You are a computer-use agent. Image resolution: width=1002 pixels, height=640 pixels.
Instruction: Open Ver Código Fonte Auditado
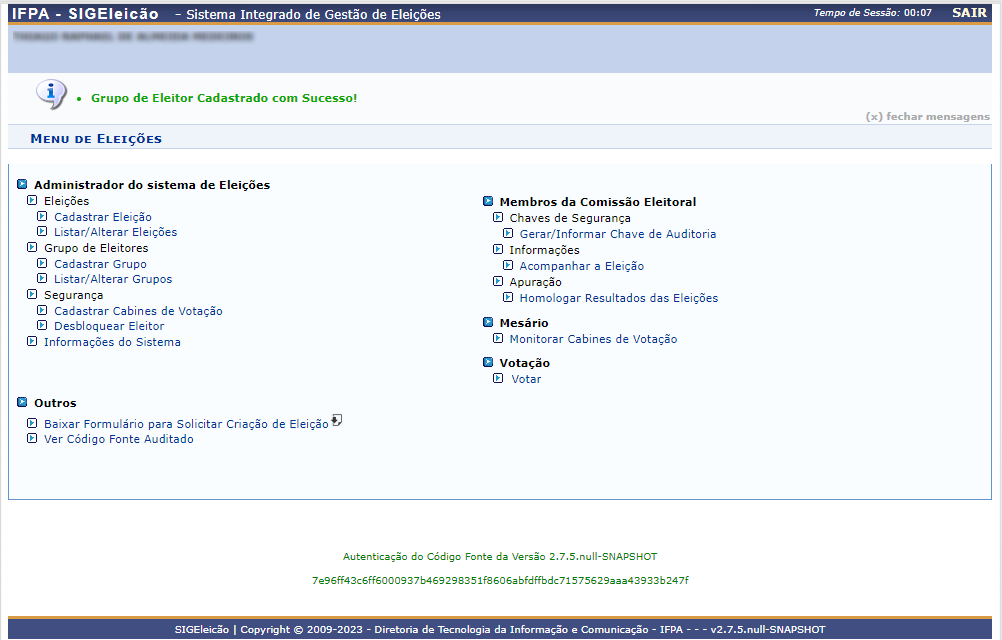pos(119,439)
